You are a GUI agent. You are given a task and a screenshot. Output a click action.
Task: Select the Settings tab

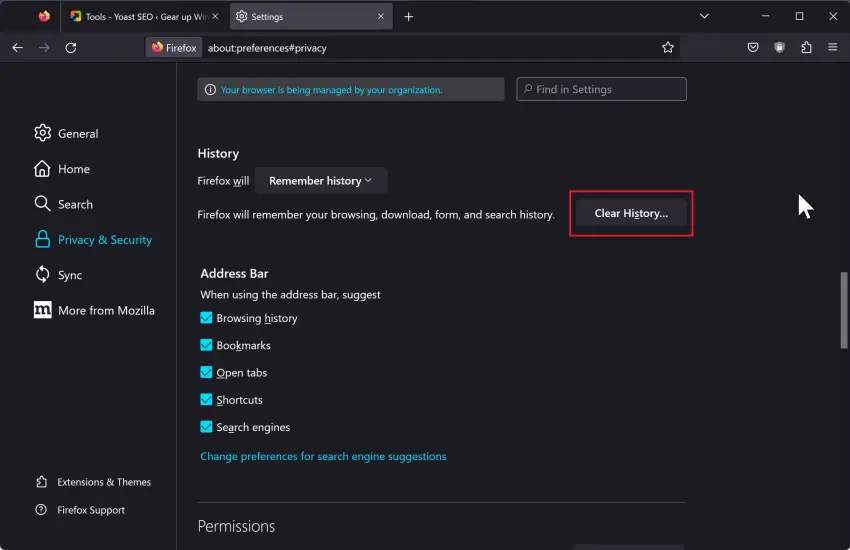tap(311, 16)
